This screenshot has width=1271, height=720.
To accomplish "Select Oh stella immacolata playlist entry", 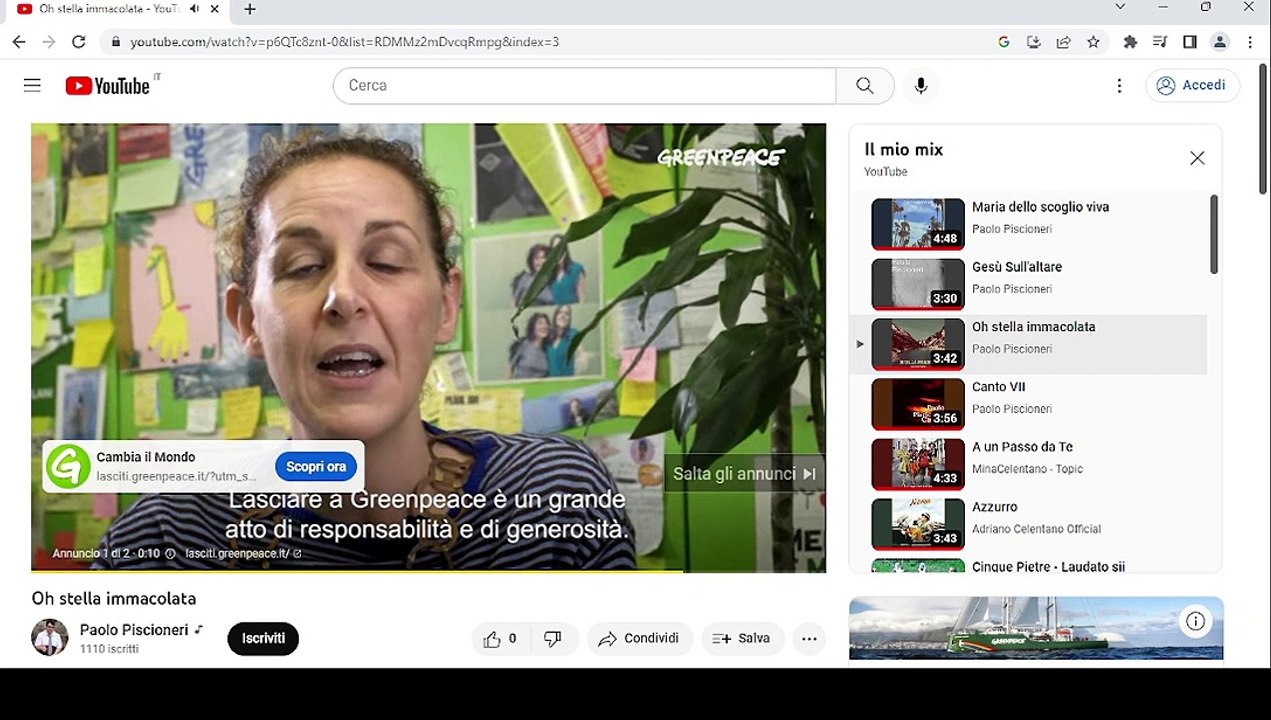I will click(x=1028, y=344).
